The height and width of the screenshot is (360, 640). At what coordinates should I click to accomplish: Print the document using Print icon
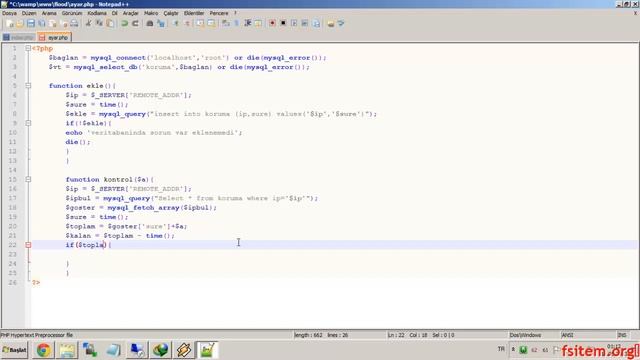(x=74, y=24)
